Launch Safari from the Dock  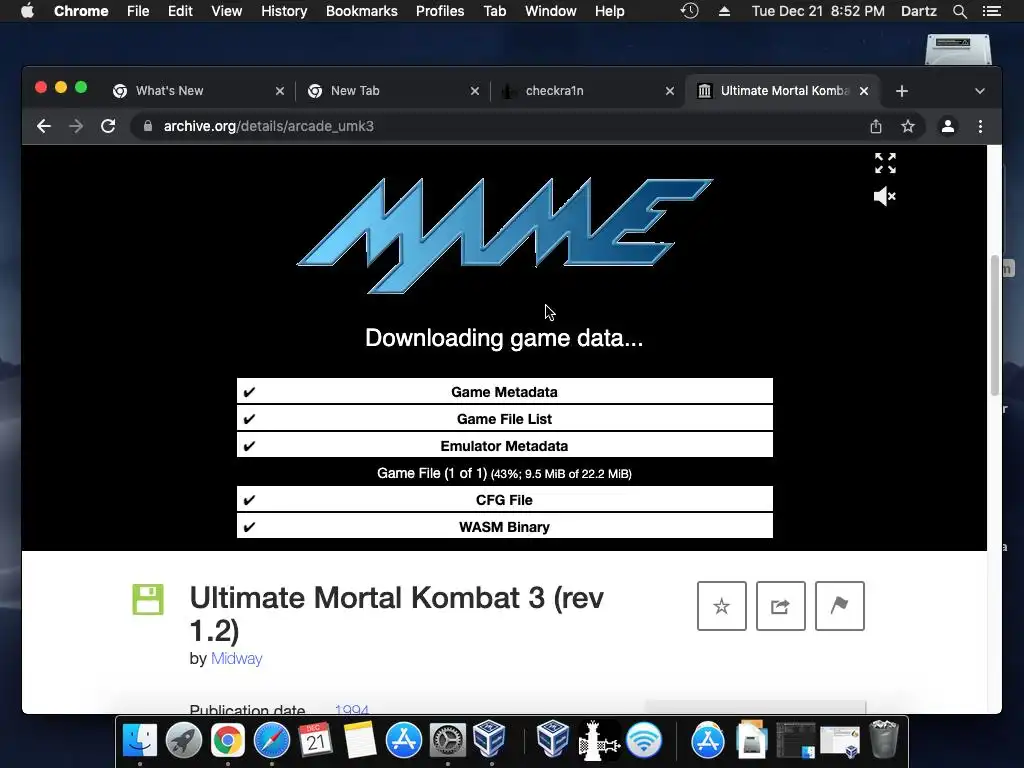click(x=272, y=741)
